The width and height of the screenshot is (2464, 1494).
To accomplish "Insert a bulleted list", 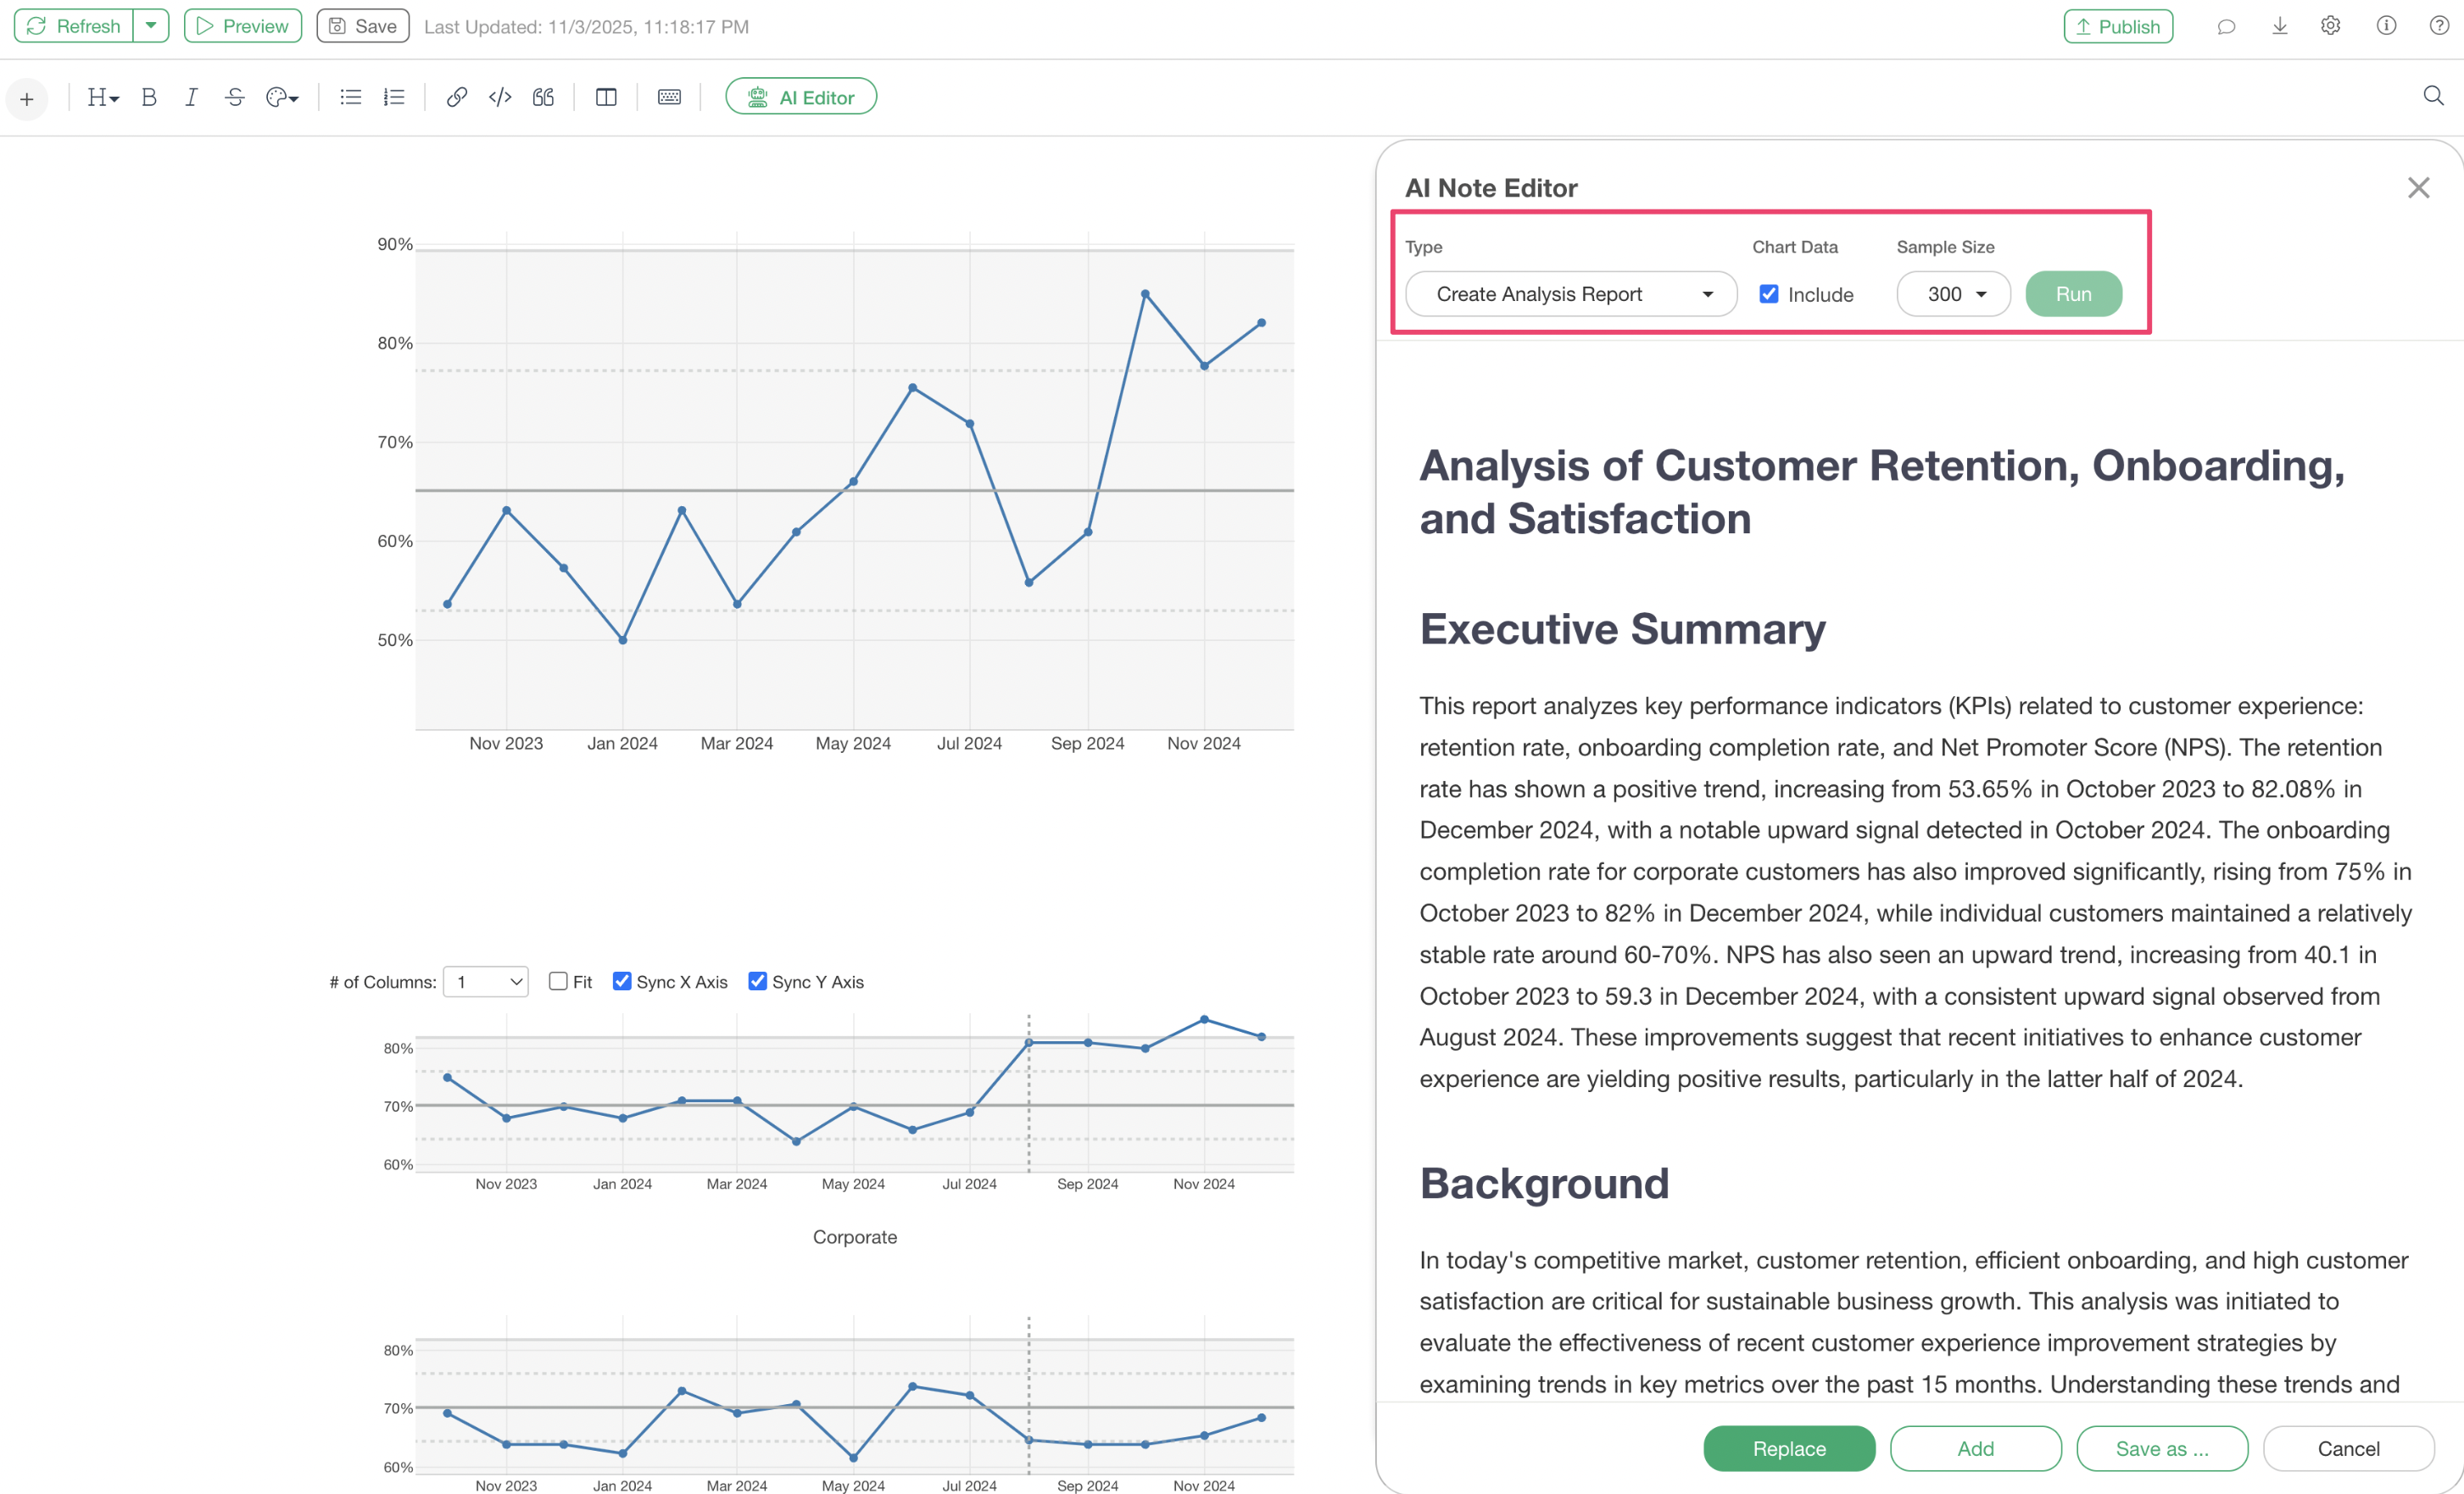I will click(x=350, y=97).
